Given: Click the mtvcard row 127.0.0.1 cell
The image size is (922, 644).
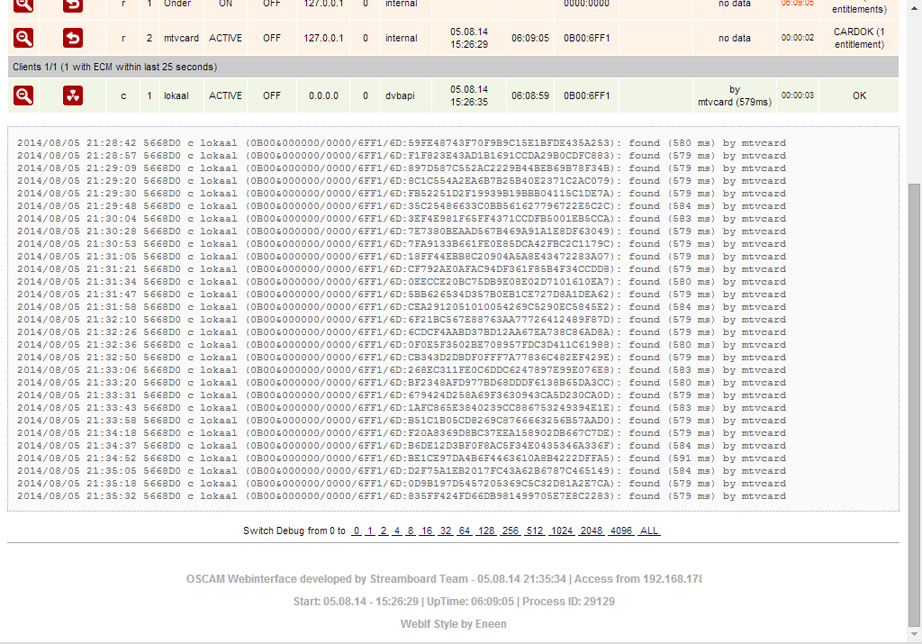Looking at the screenshot, I should (x=323, y=38).
